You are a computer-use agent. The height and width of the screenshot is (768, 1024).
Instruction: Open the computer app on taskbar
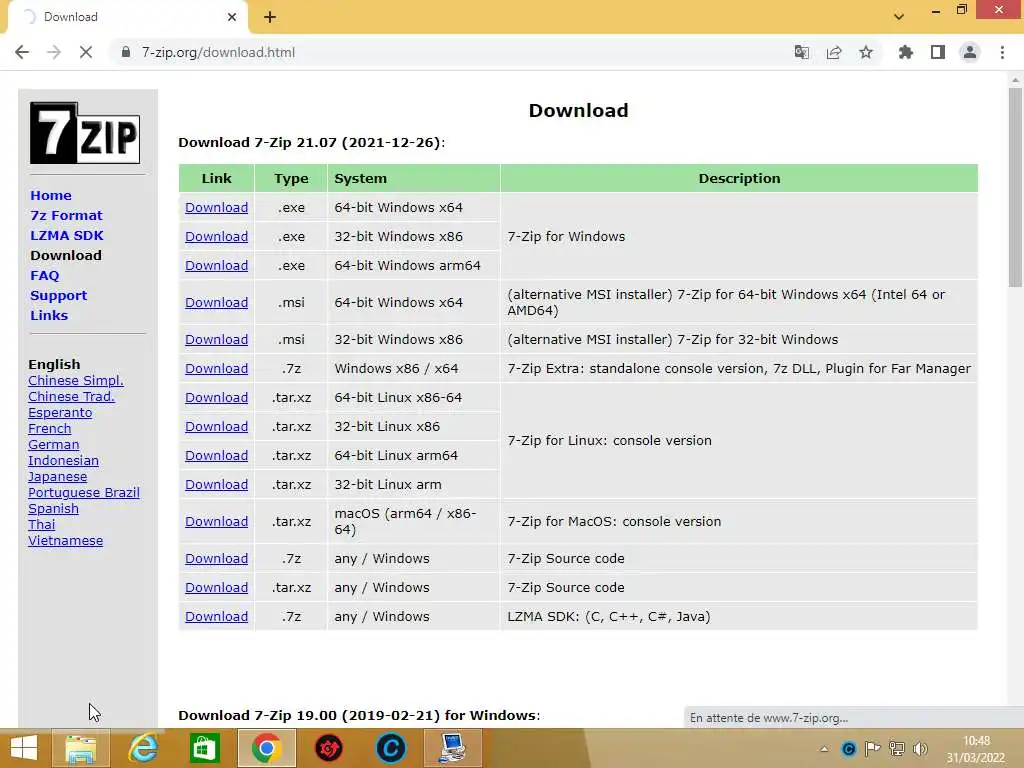point(453,748)
